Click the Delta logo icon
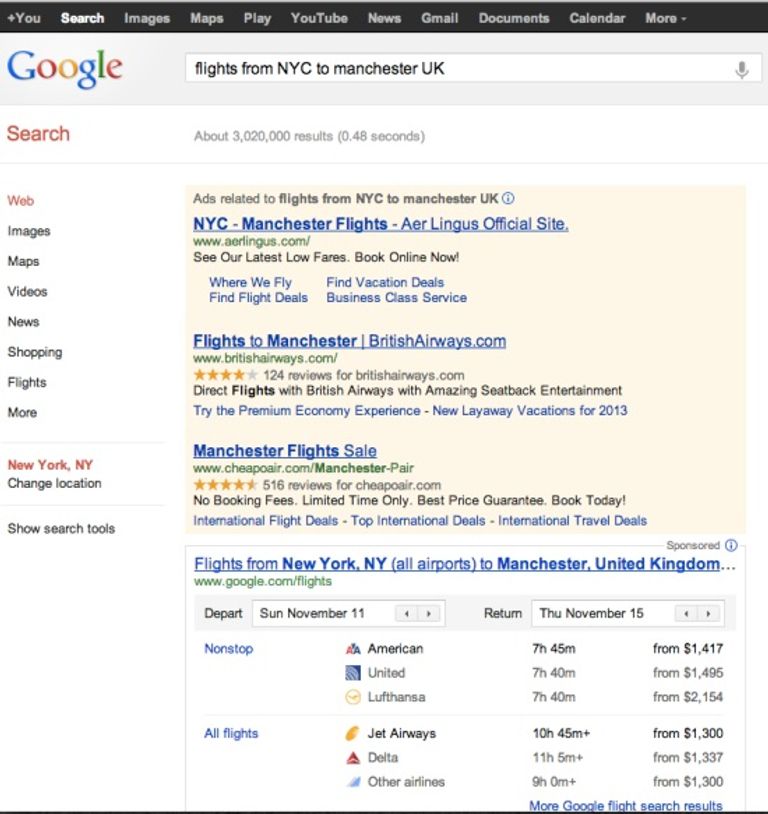Screen dimensions: 768x814 (x=353, y=758)
